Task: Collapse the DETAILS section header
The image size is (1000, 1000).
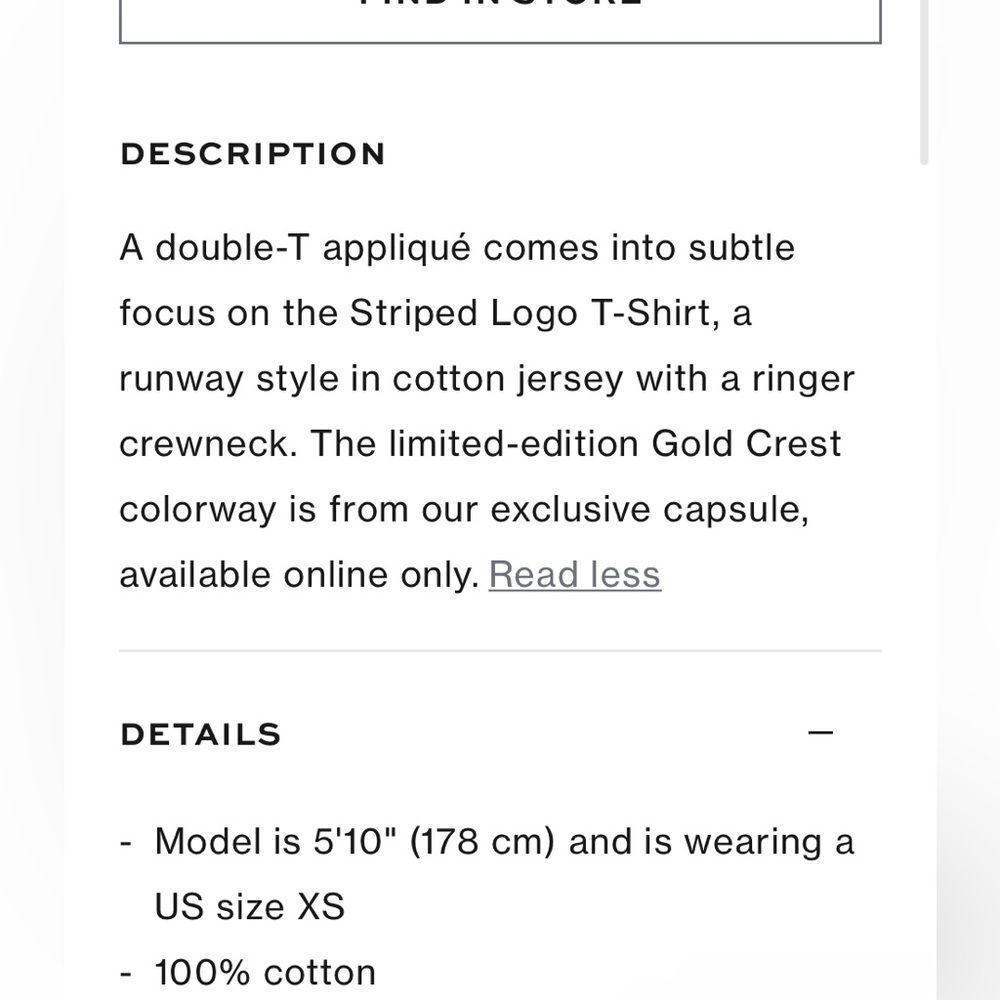Action: pyautogui.click(x=477, y=734)
